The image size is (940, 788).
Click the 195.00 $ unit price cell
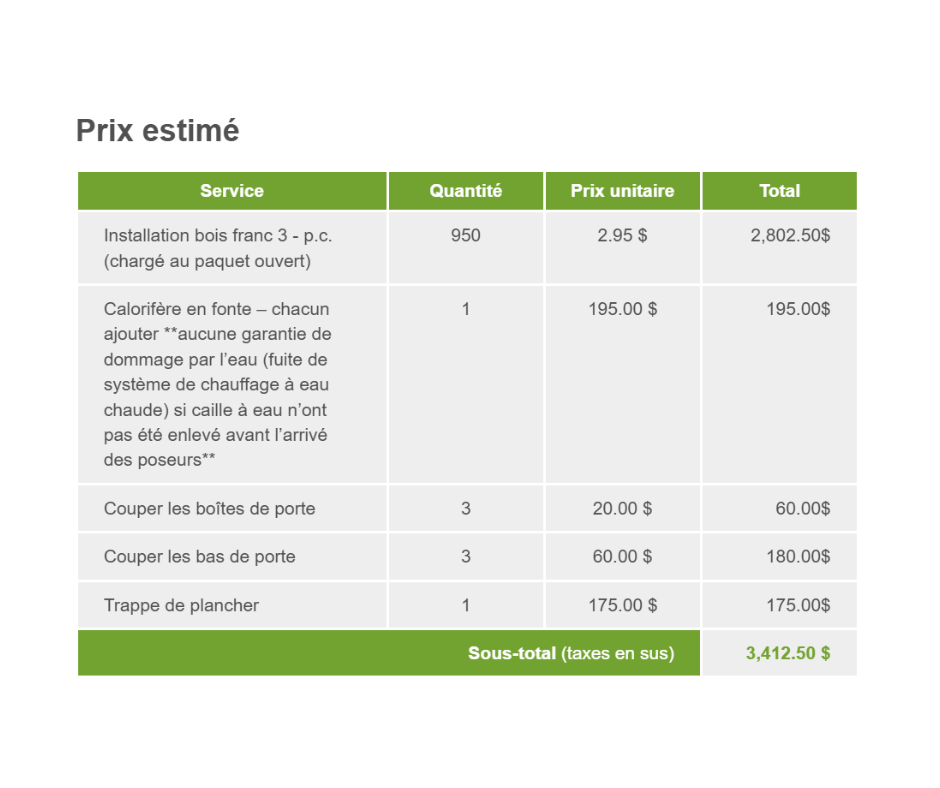tap(622, 309)
